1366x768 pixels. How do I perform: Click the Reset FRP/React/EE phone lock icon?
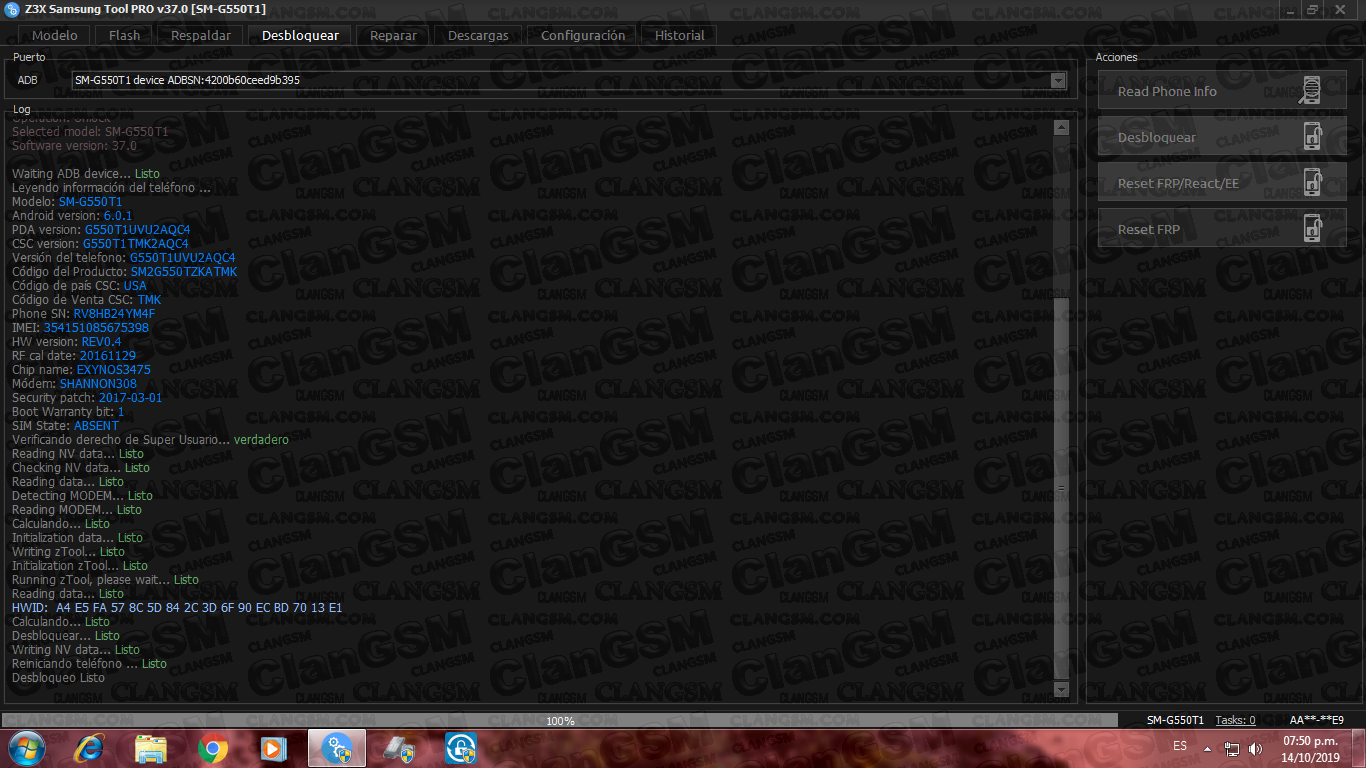pyautogui.click(x=1313, y=183)
